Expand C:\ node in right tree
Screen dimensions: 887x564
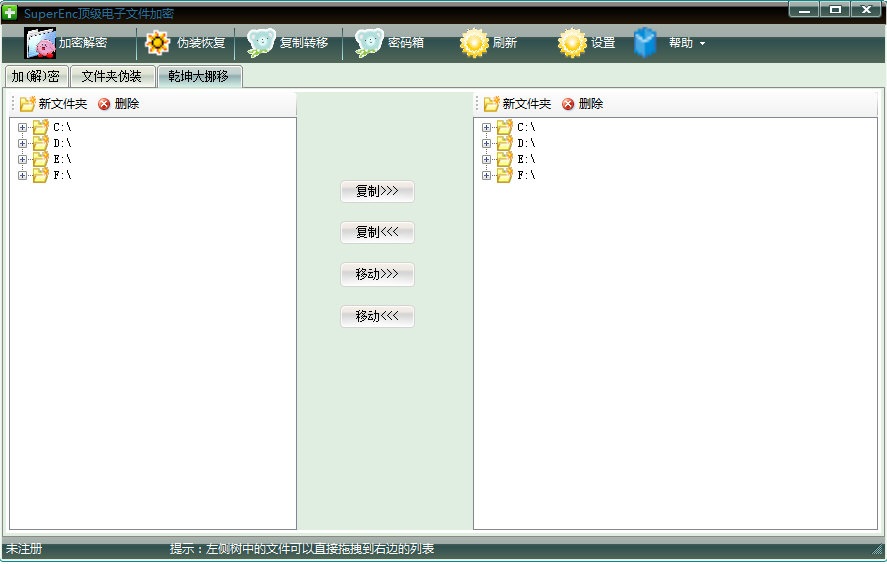pos(486,128)
